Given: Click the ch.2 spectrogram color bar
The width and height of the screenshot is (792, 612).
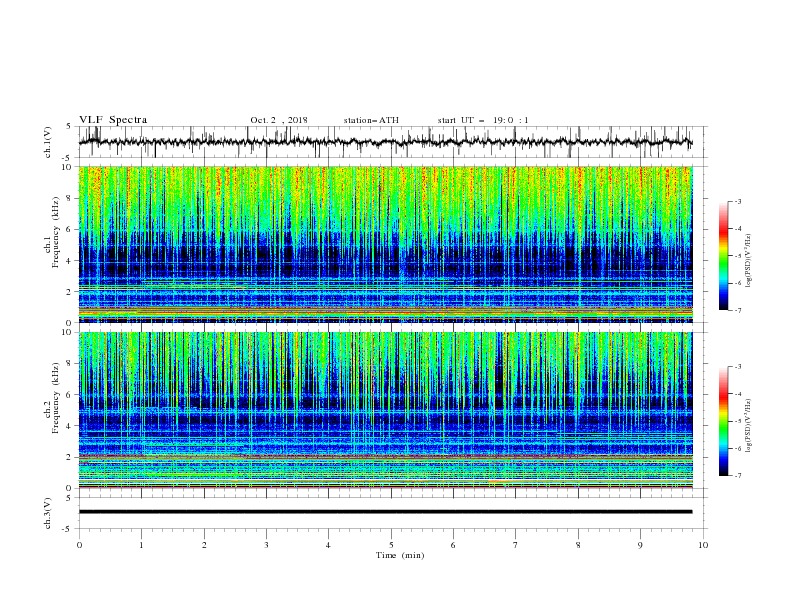Looking at the screenshot, I should [723, 421].
